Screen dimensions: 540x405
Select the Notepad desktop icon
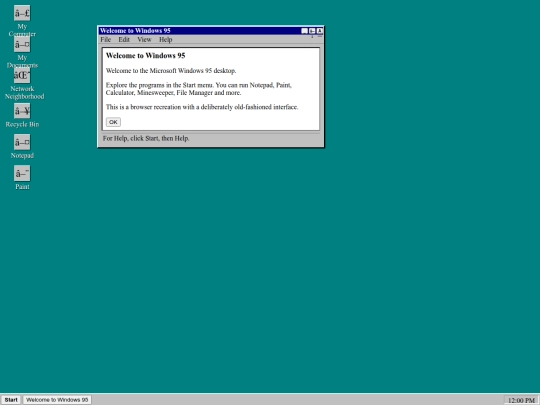pyautogui.click(x=22, y=147)
